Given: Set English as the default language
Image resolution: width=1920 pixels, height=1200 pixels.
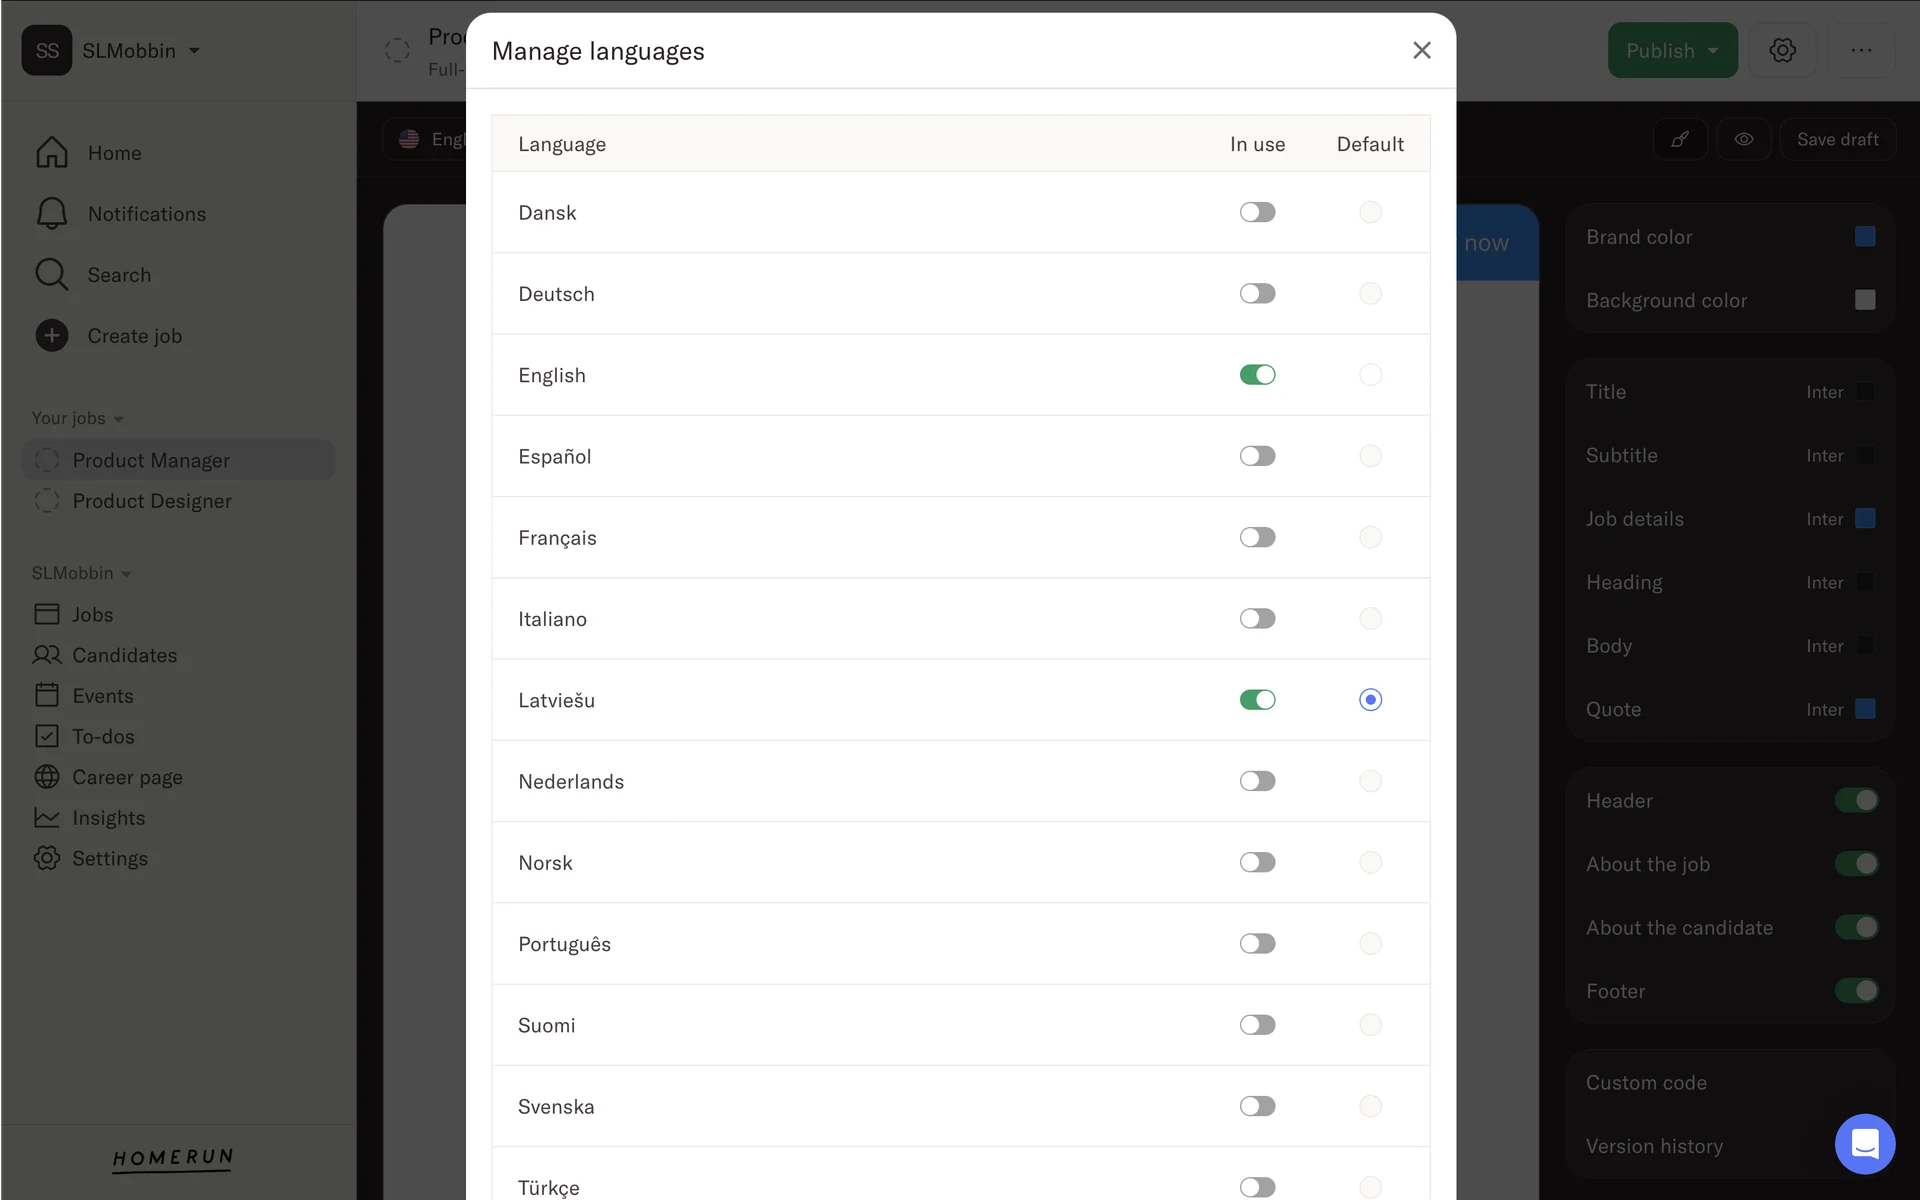Looking at the screenshot, I should [x=1370, y=375].
